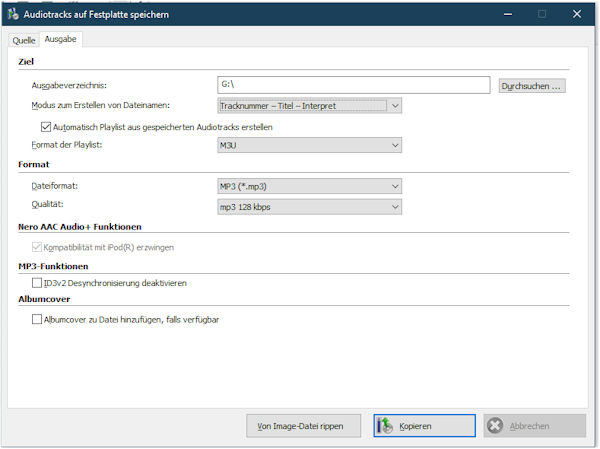This screenshot has width=600, height=449.
Task: Toggle automatic playlist creation checkbox
Action: point(46,127)
